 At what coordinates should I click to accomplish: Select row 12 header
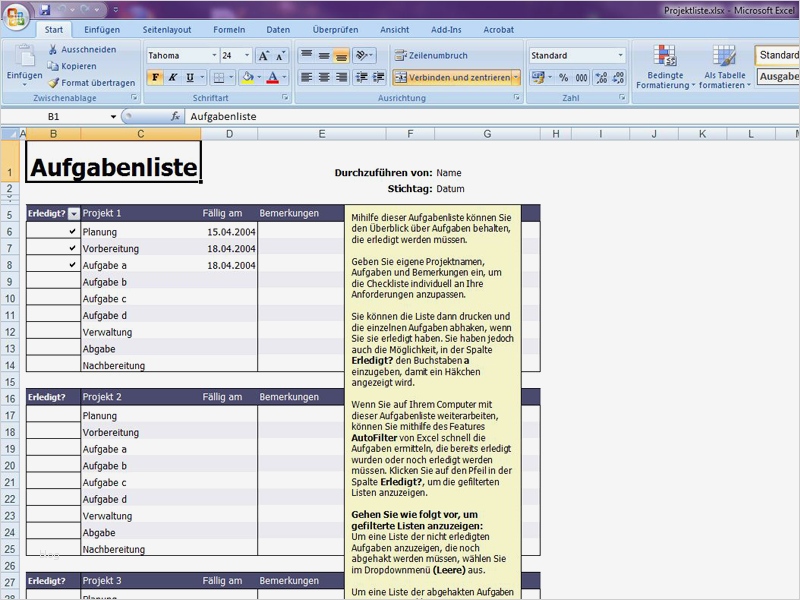click(10, 332)
